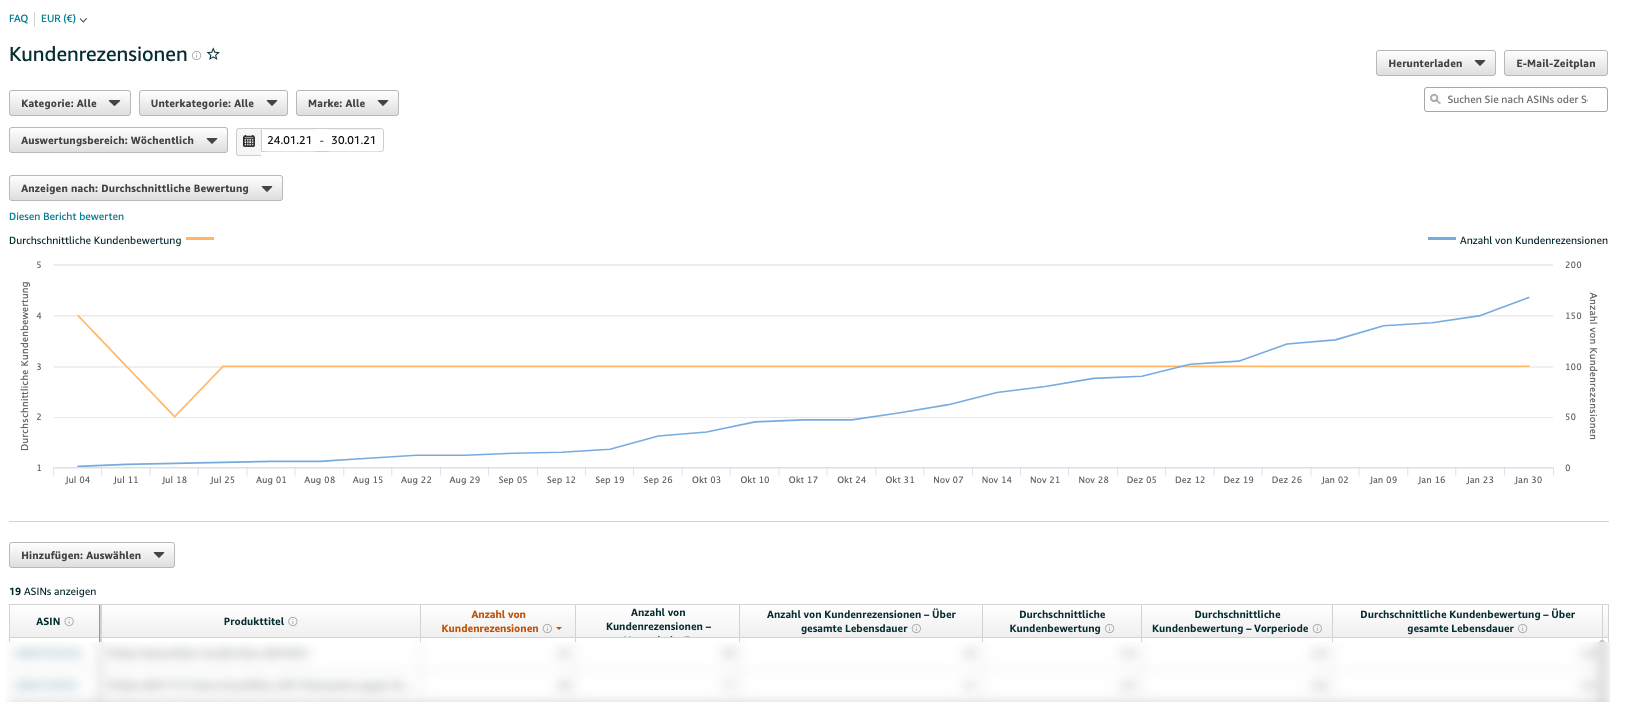Click the magnifier icon in ASIN search
Image resolution: width=1625 pixels, height=702 pixels.
coord(1436,99)
